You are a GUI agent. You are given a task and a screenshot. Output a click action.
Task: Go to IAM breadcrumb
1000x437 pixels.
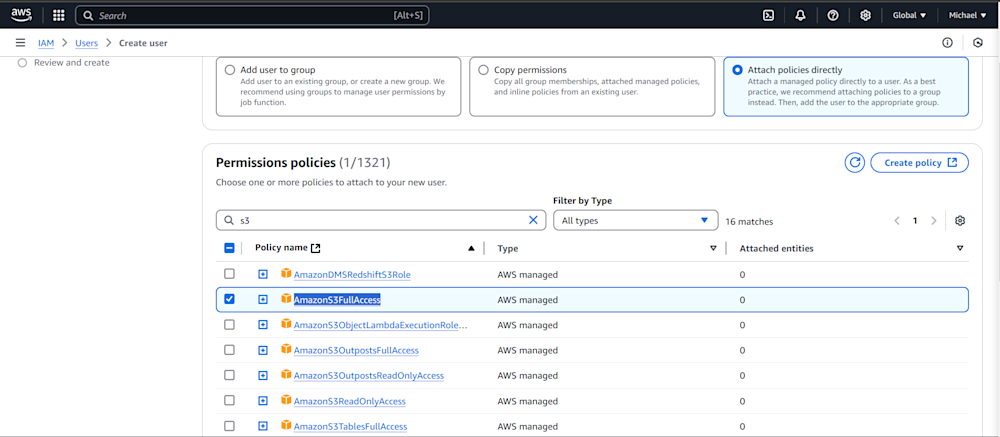pos(46,43)
